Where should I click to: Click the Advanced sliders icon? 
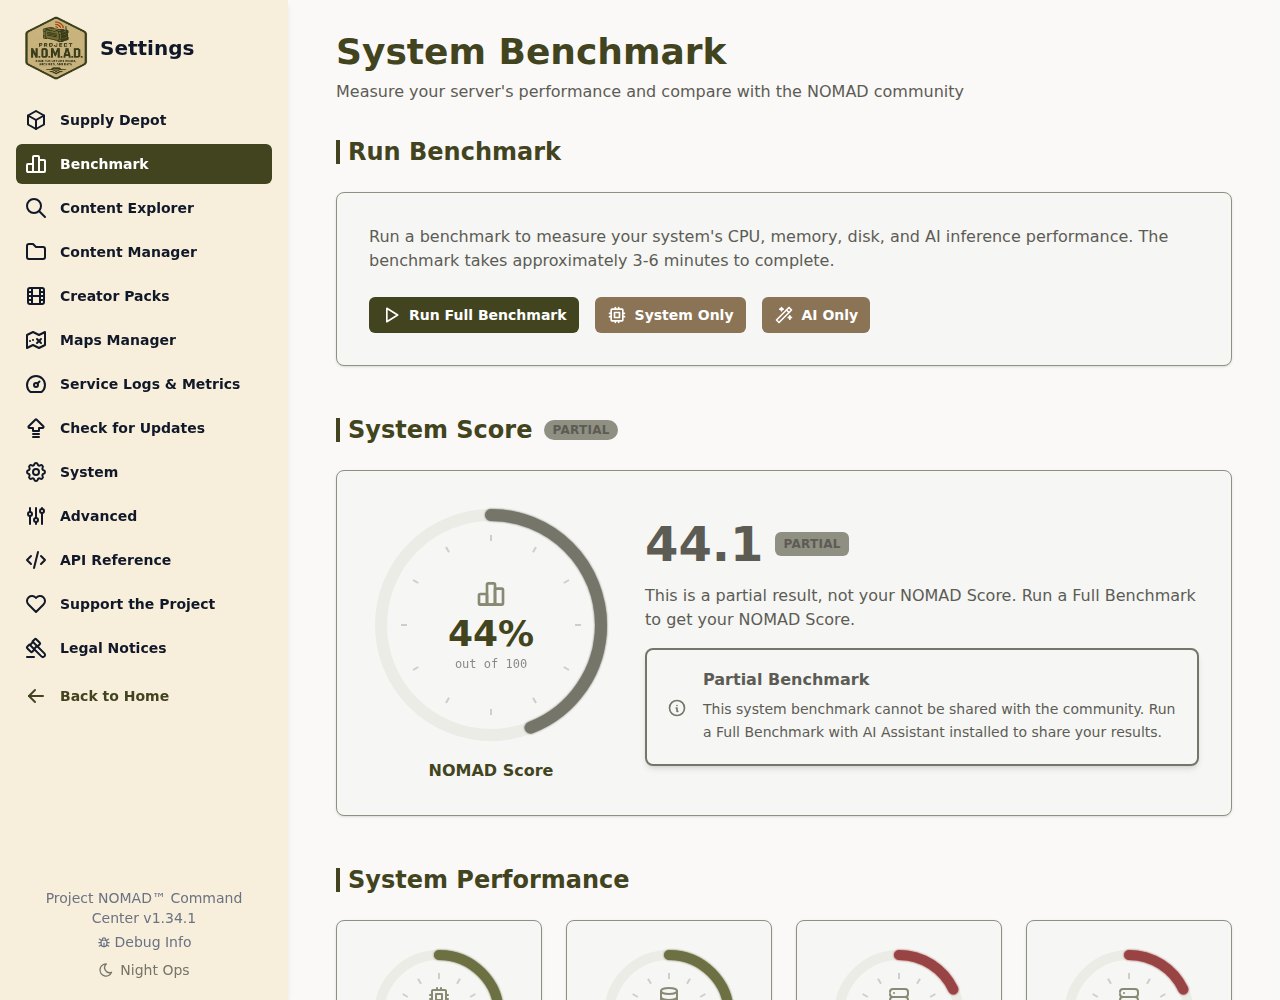[36, 516]
